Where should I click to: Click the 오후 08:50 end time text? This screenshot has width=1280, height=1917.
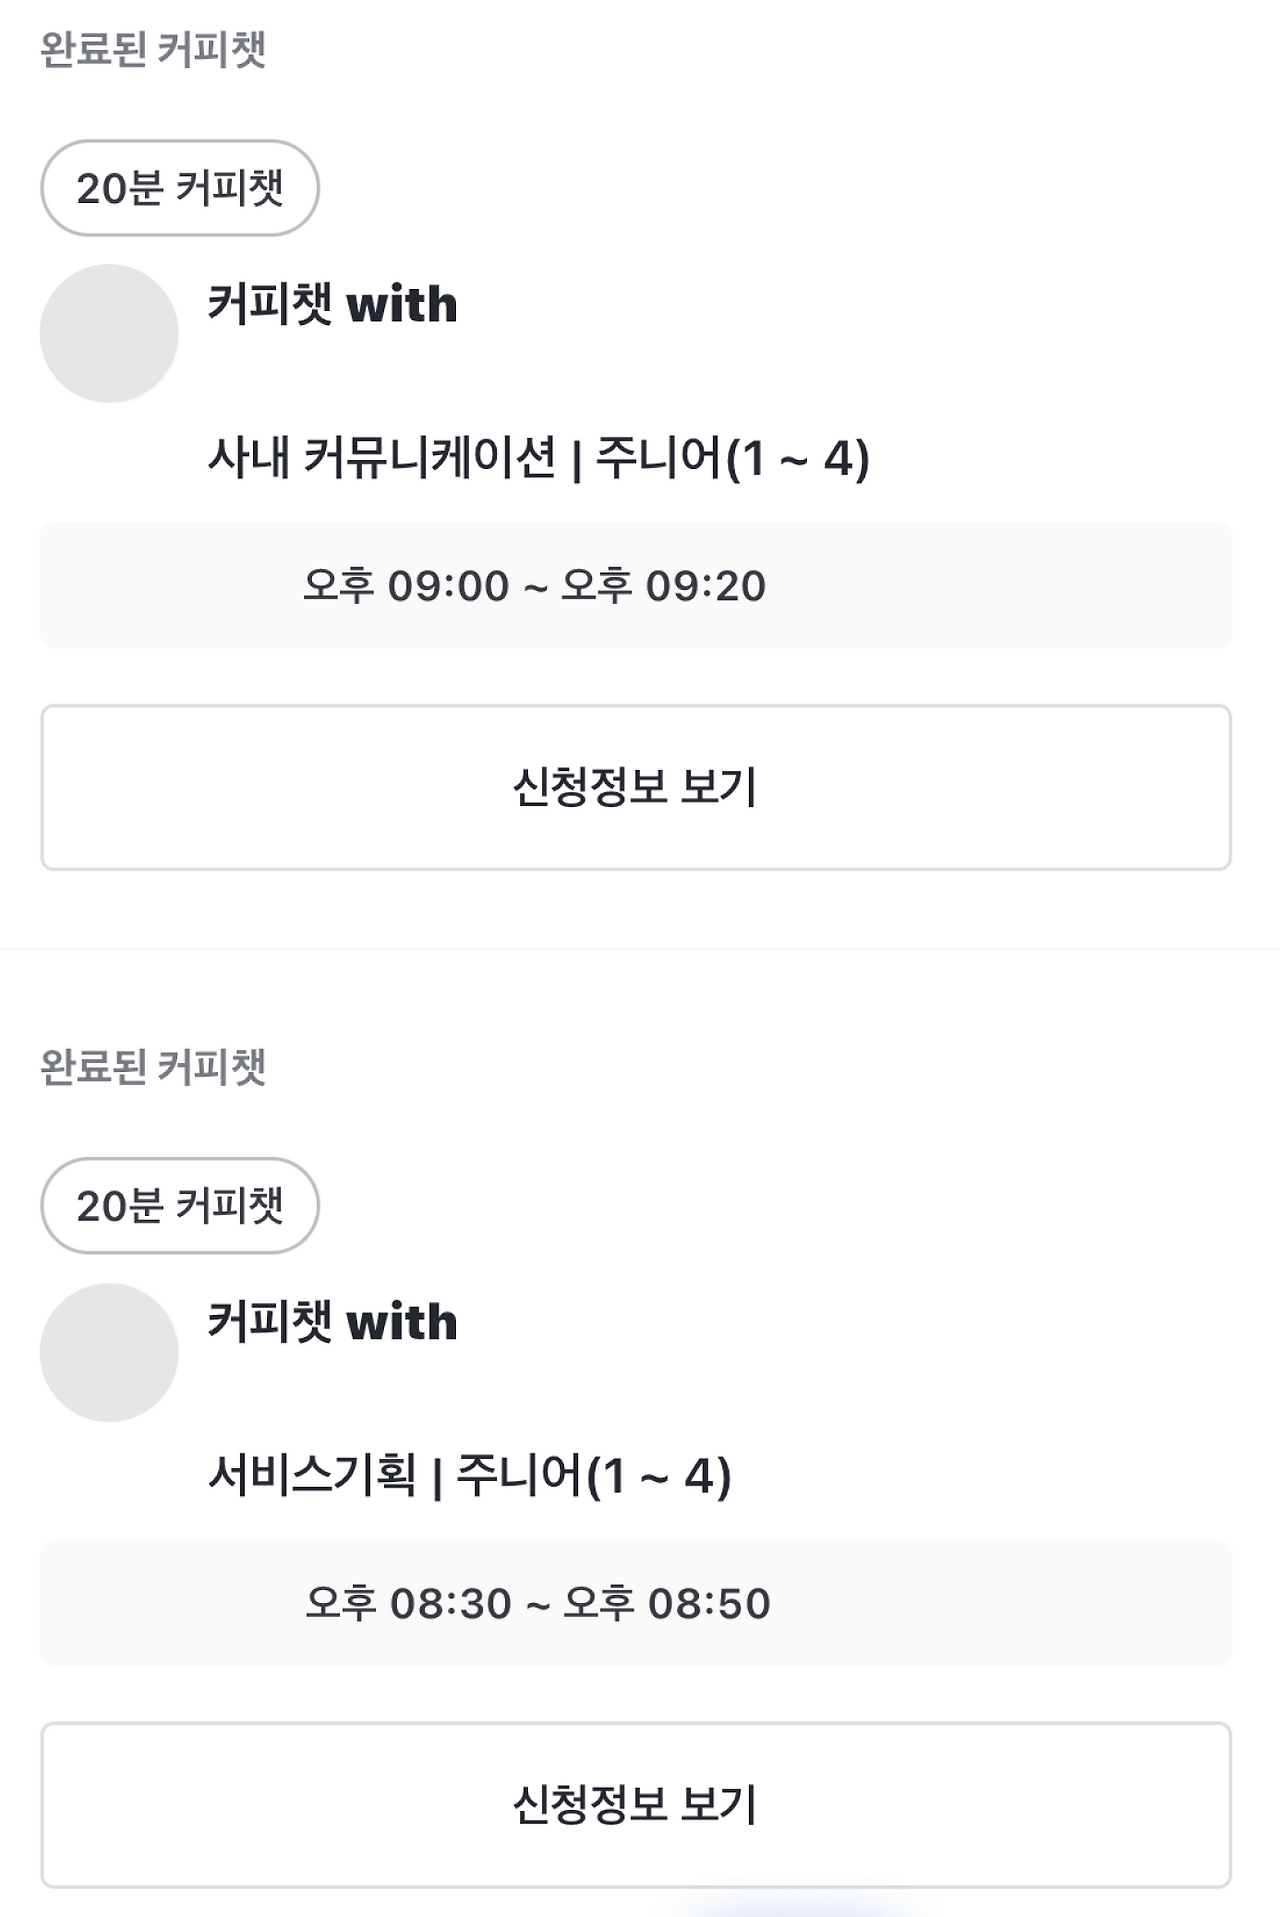(x=667, y=1603)
